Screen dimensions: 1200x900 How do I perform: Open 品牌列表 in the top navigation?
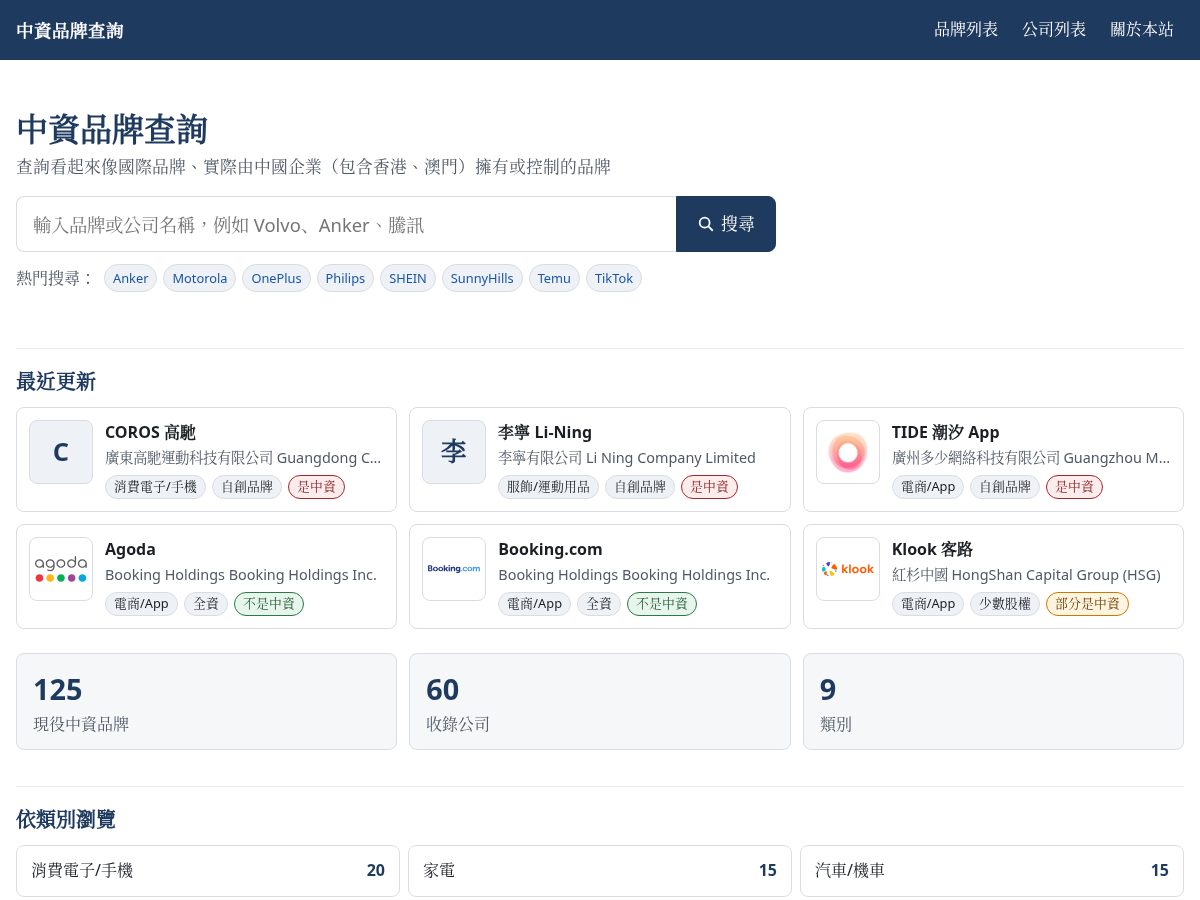(x=966, y=30)
